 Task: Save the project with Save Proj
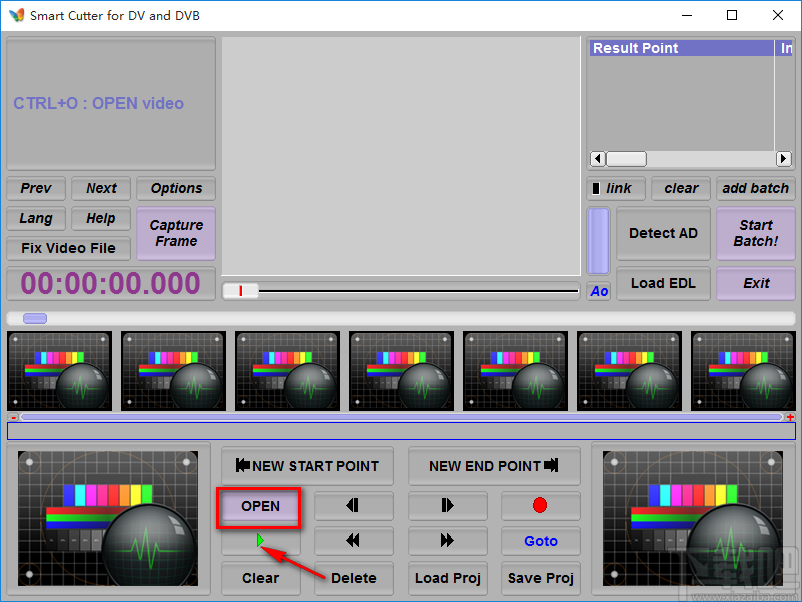tap(541, 578)
